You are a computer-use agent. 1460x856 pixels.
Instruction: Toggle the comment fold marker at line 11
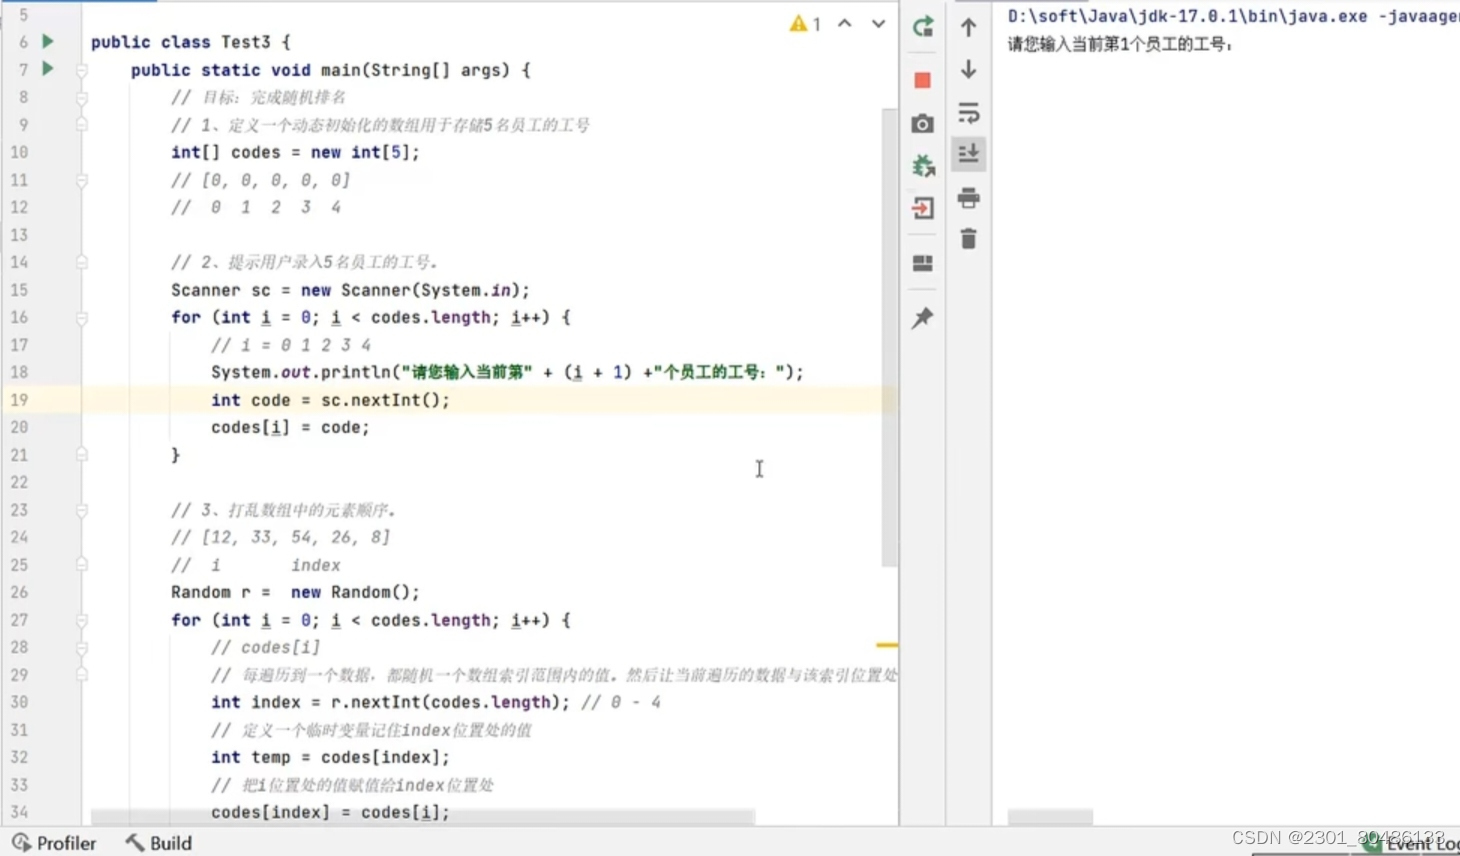click(x=82, y=180)
